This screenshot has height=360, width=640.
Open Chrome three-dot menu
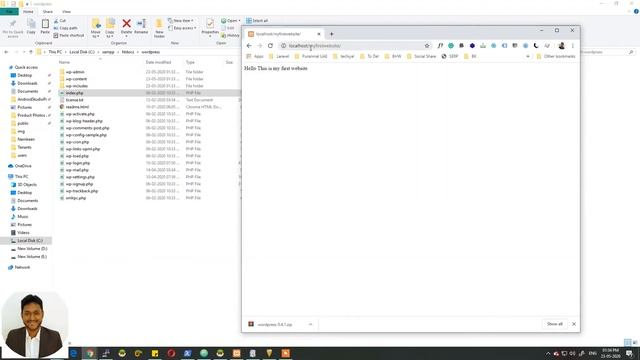[x=573, y=46]
